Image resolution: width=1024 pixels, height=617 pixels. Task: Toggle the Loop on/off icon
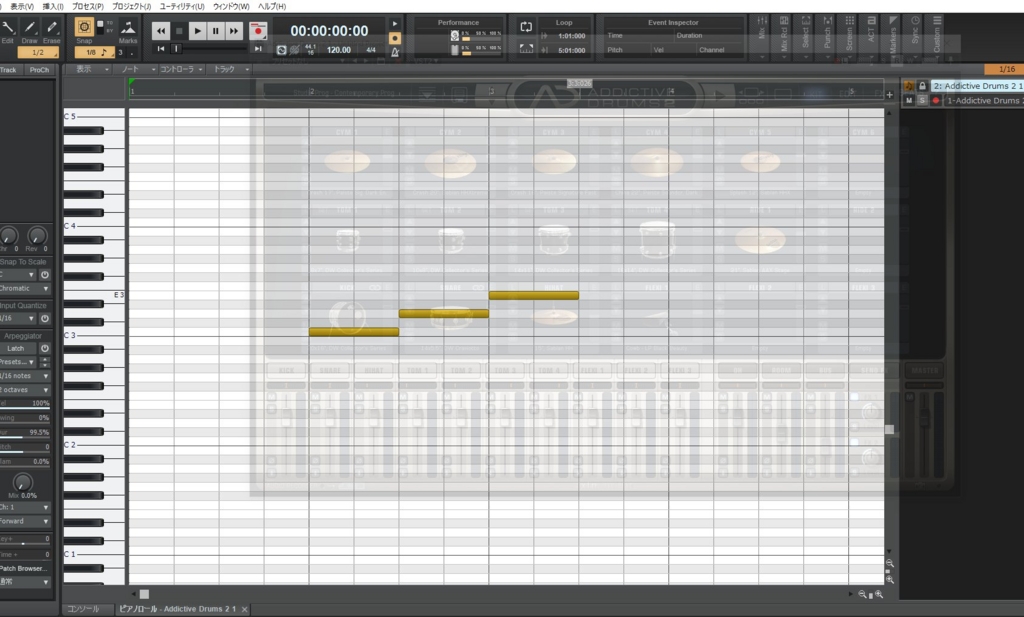coord(526,27)
